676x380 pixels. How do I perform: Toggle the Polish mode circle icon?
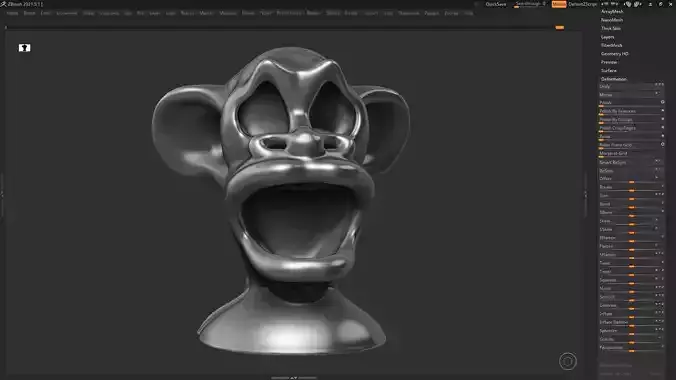(663, 102)
